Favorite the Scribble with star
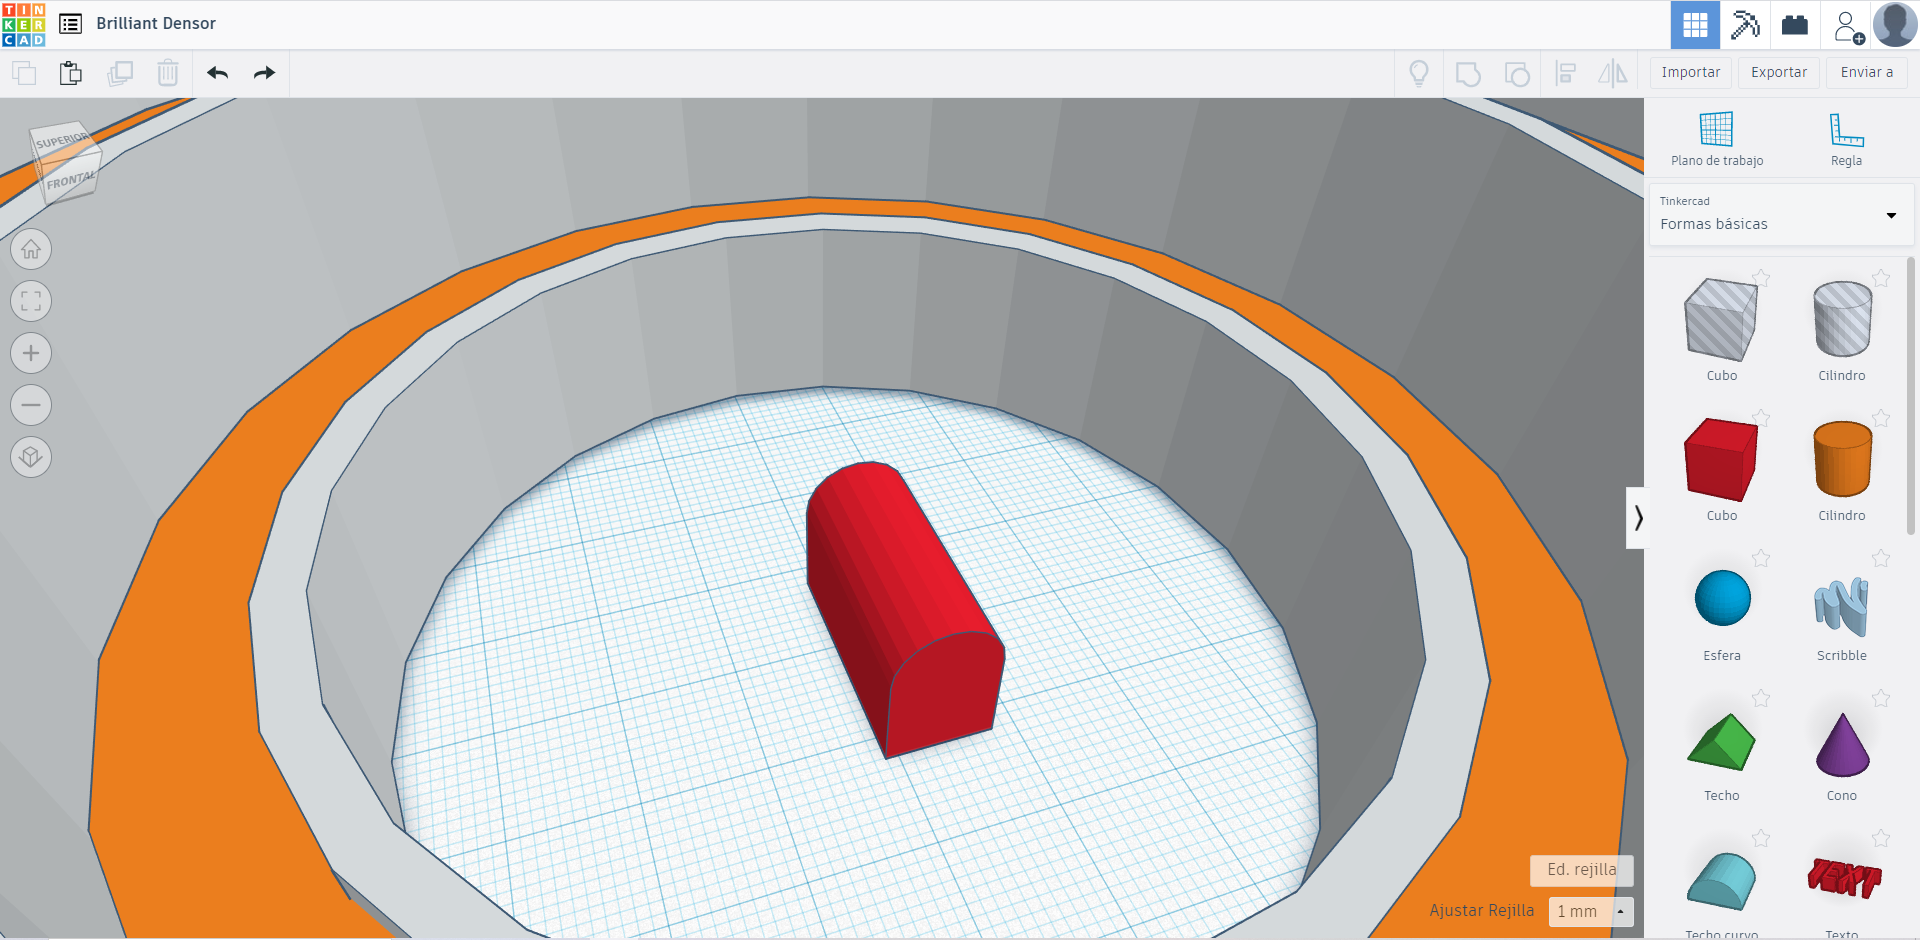 coord(1881,558)
